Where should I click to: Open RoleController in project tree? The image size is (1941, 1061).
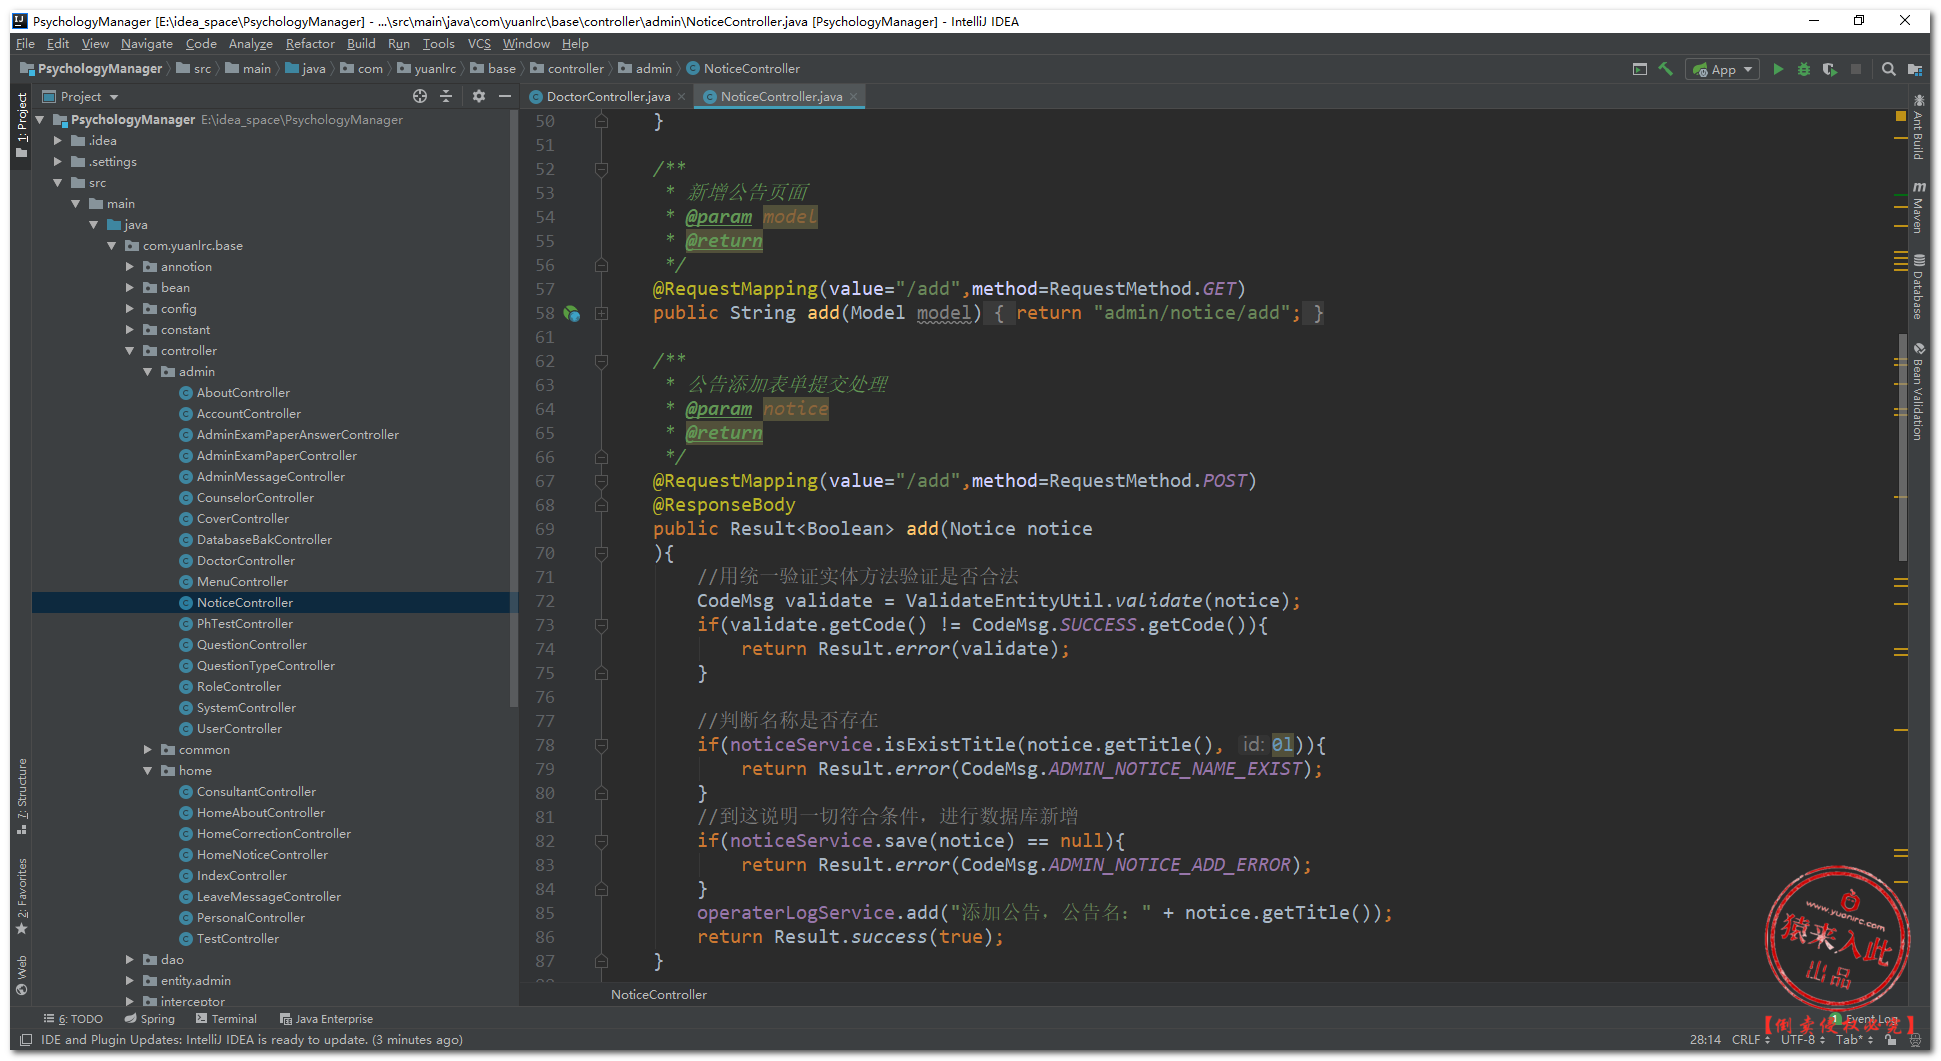[239, 686]
